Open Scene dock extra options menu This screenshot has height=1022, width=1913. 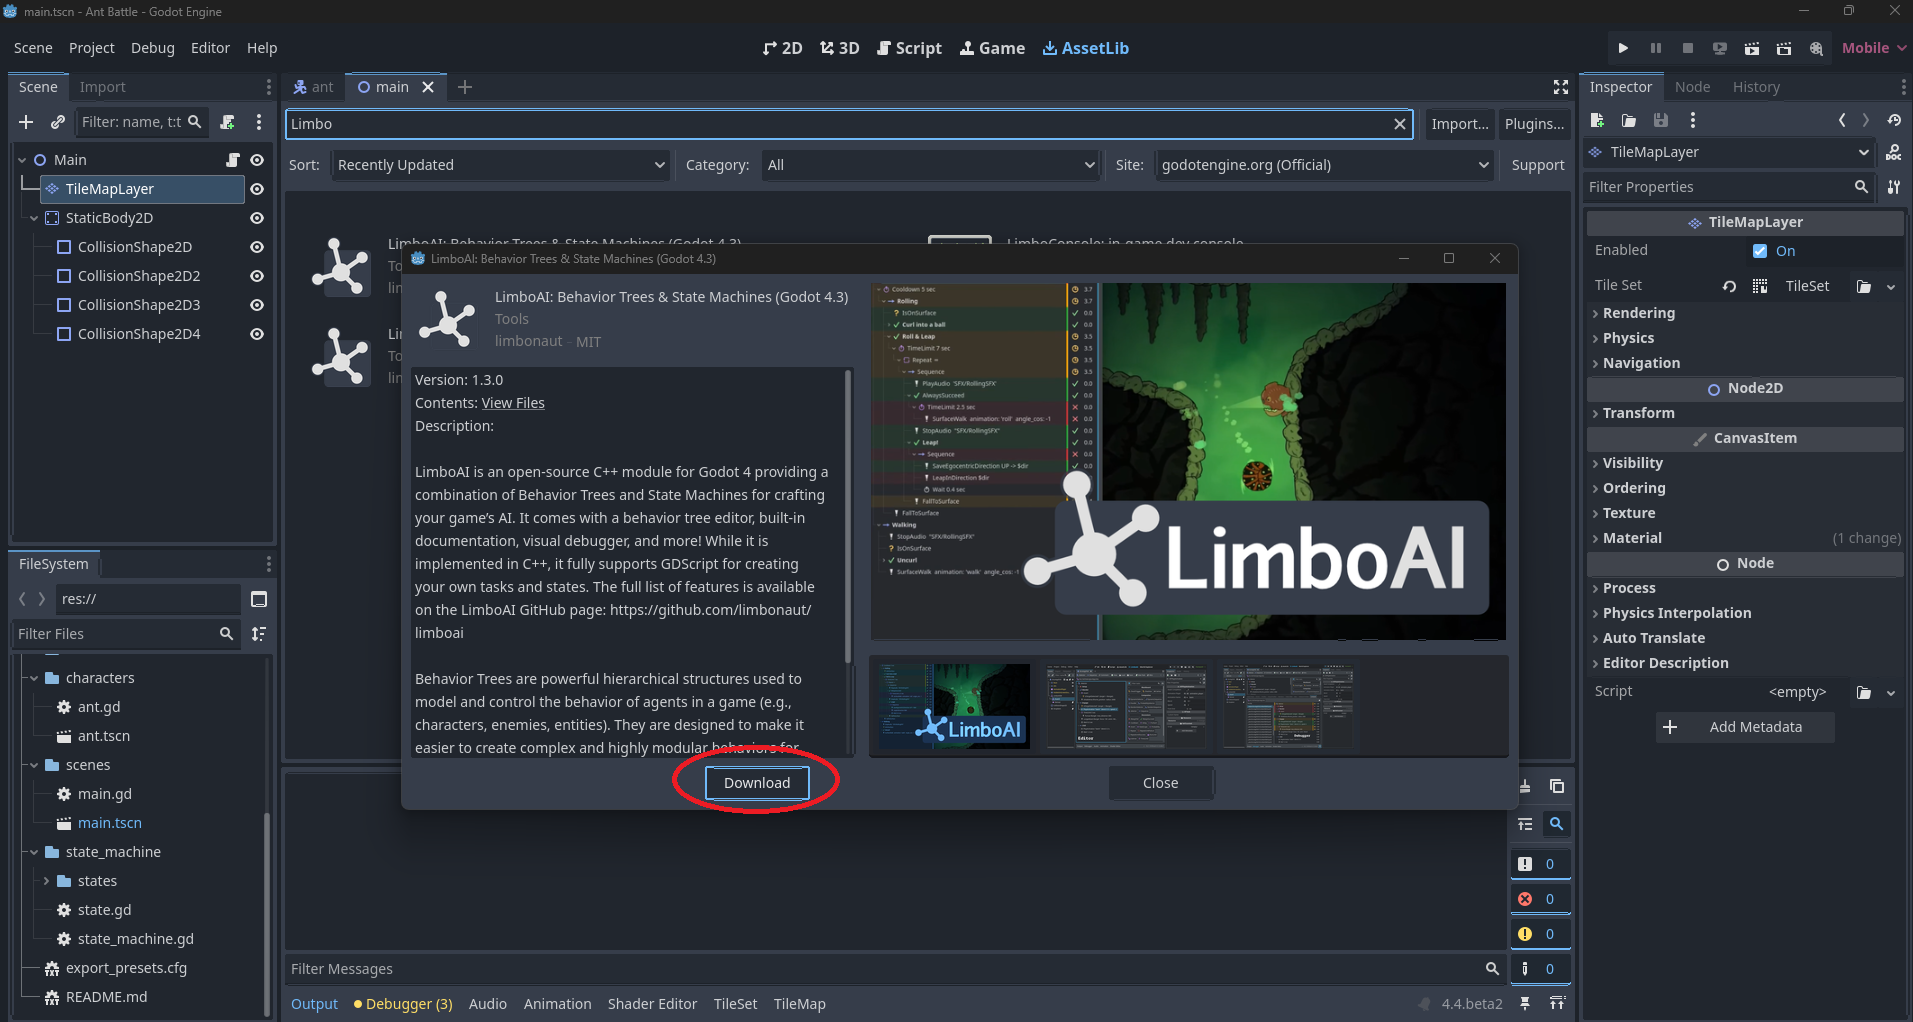pos(259,122)
